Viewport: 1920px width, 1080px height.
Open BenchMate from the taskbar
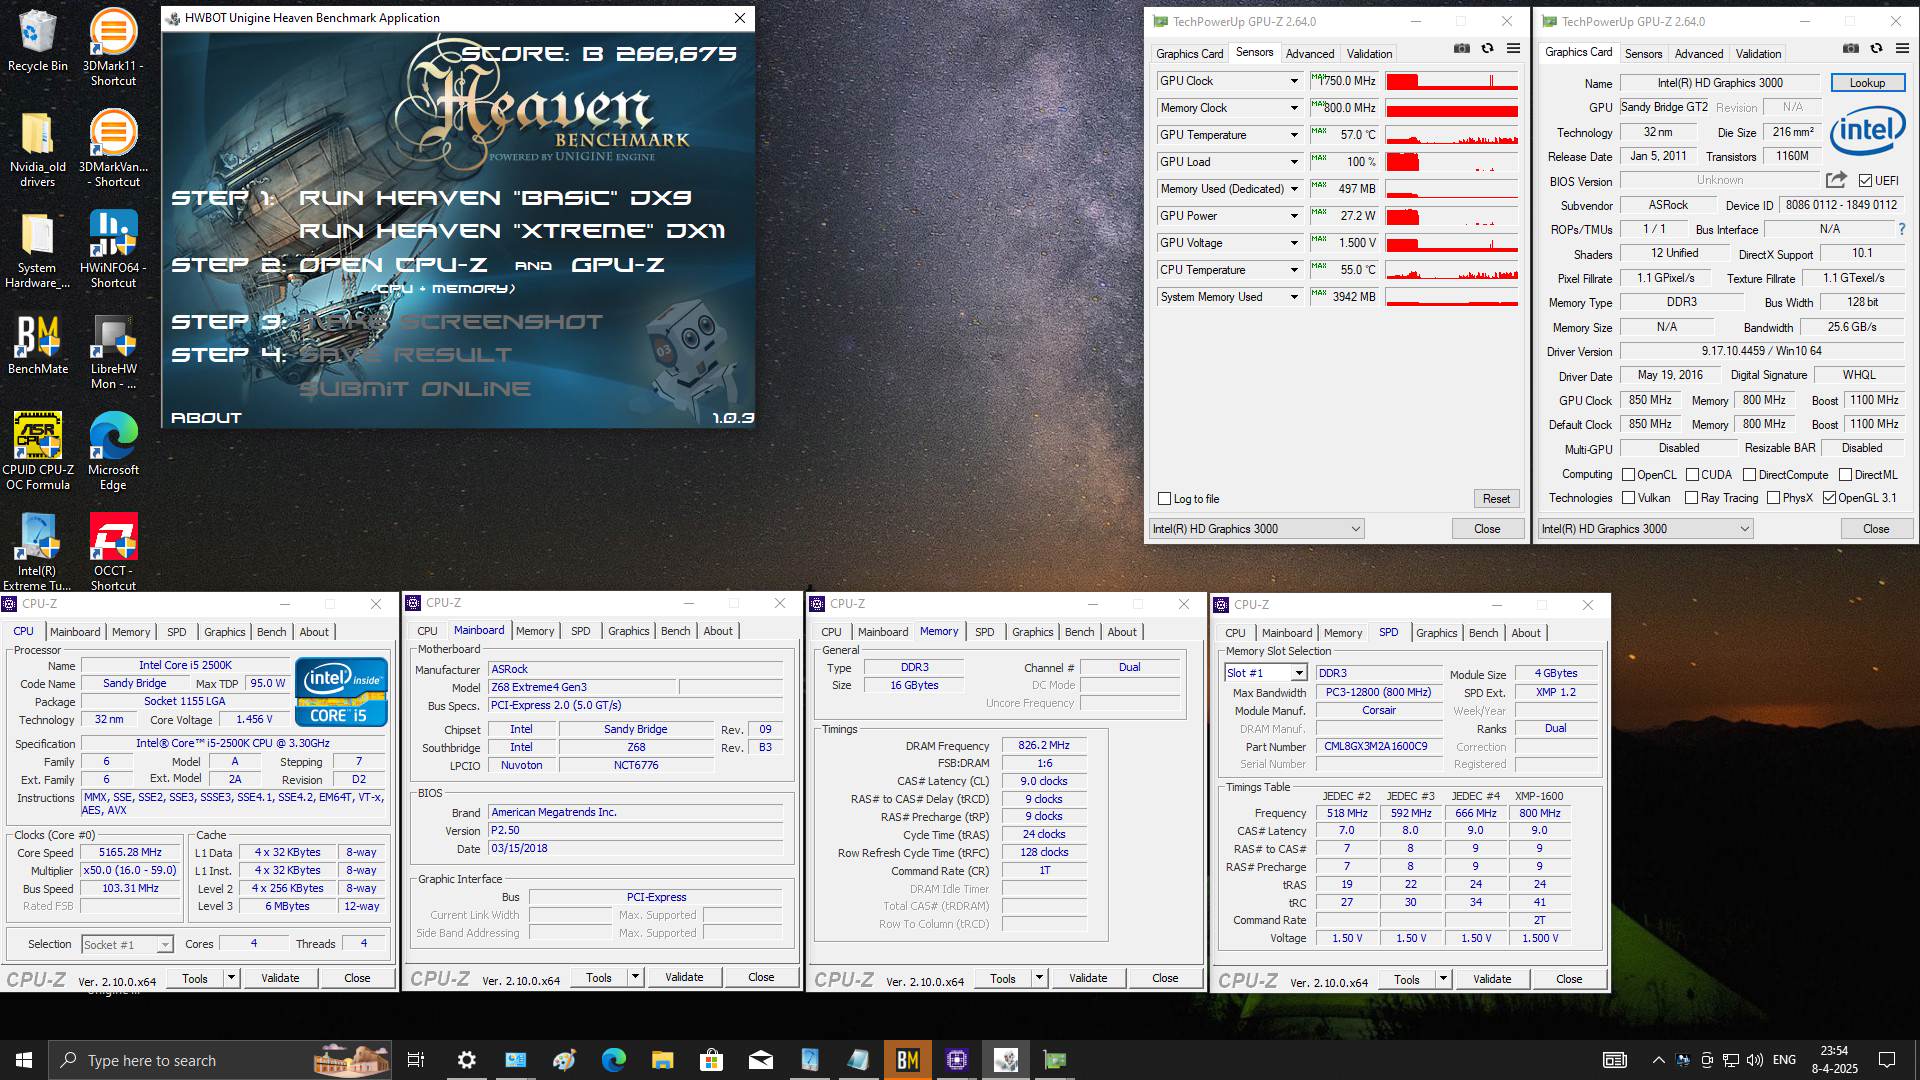point(907,1060)
